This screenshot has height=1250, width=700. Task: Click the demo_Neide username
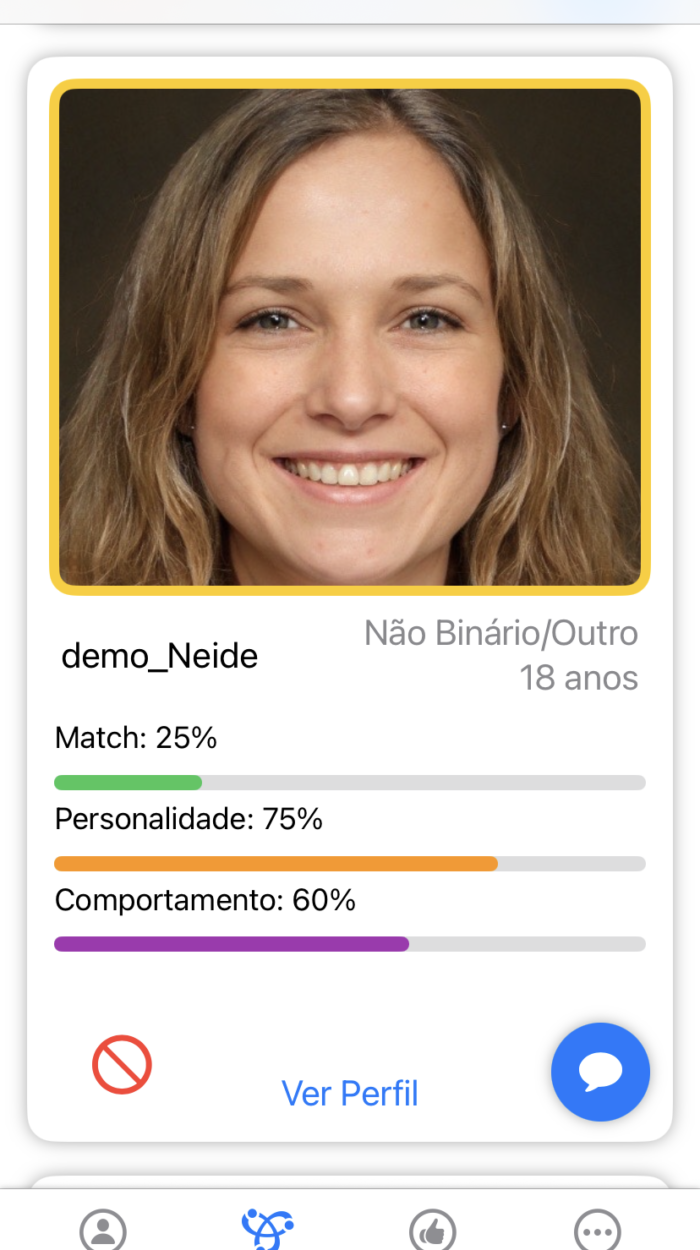[160, 656]
